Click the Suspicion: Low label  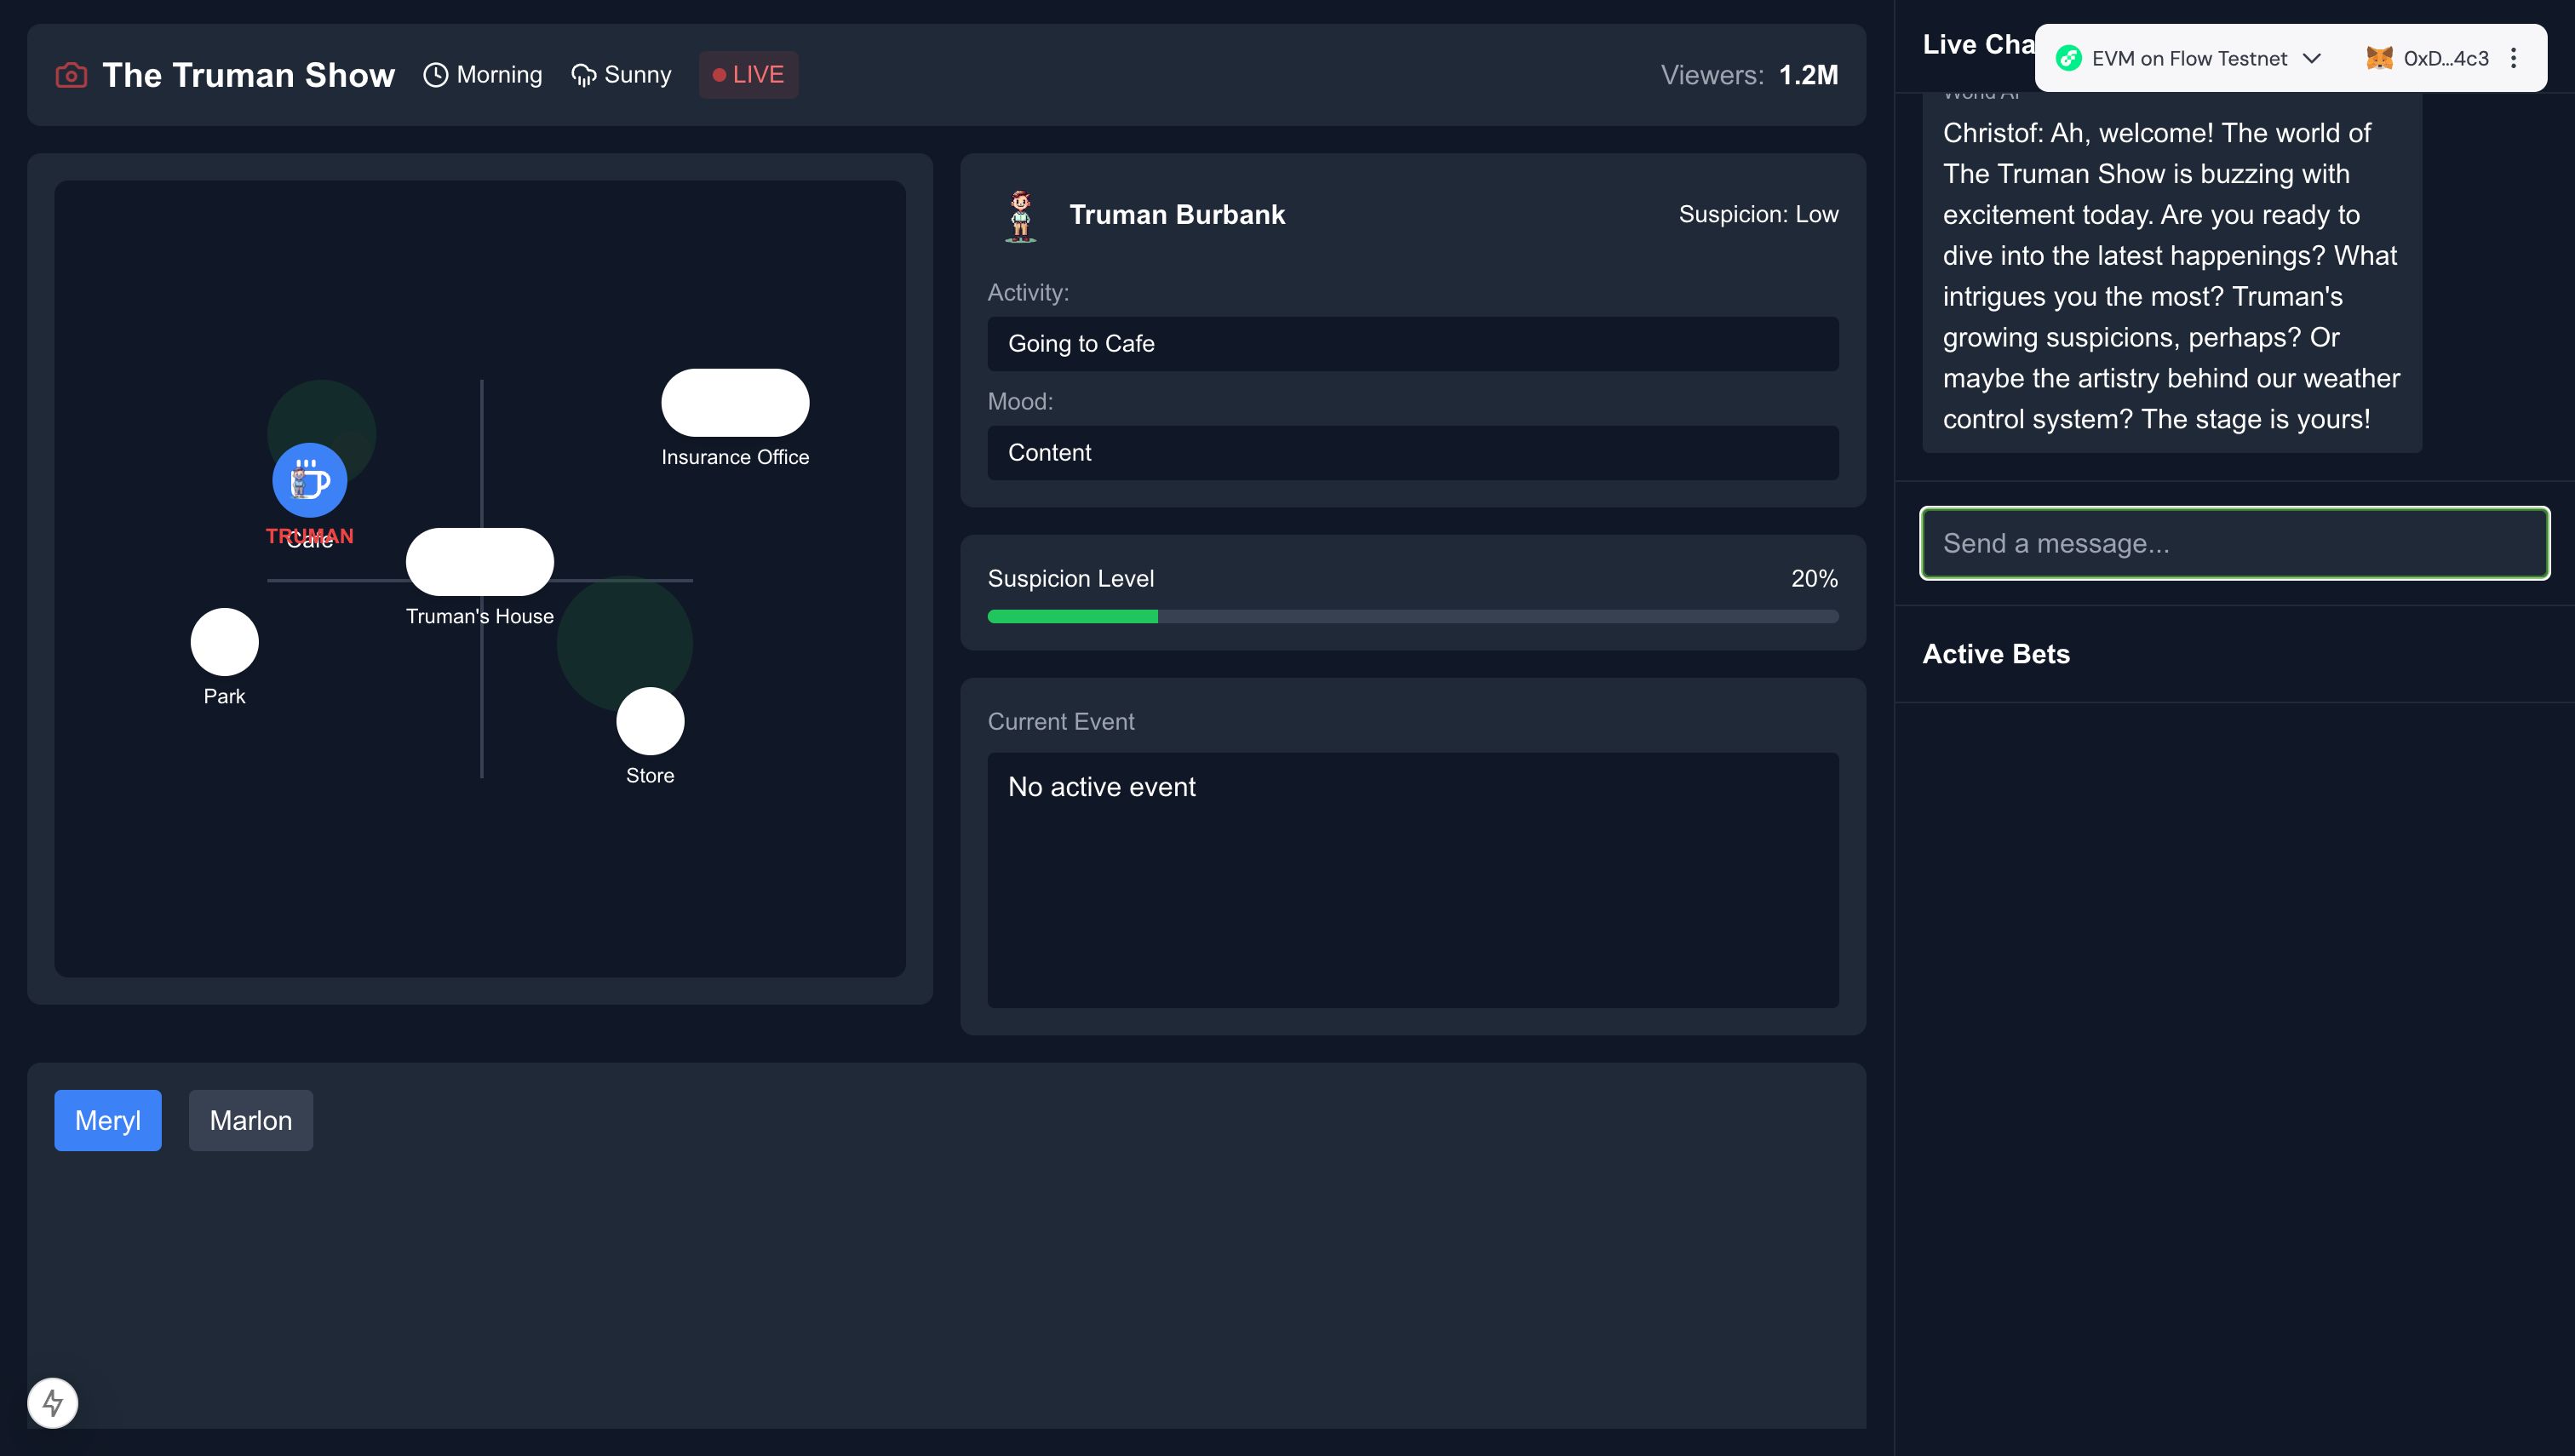1758,214
